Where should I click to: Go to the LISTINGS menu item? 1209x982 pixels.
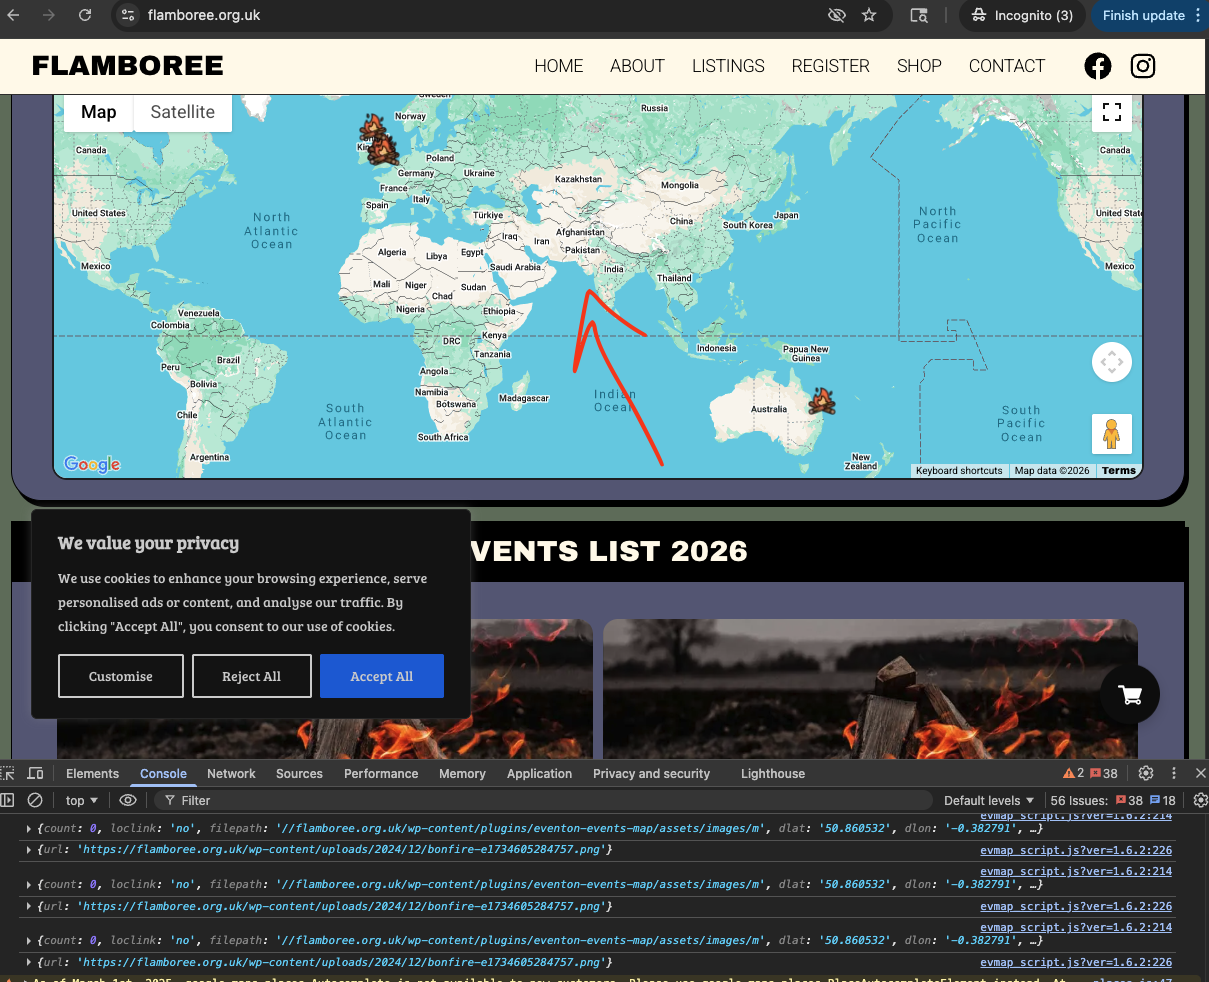[728, 66]
